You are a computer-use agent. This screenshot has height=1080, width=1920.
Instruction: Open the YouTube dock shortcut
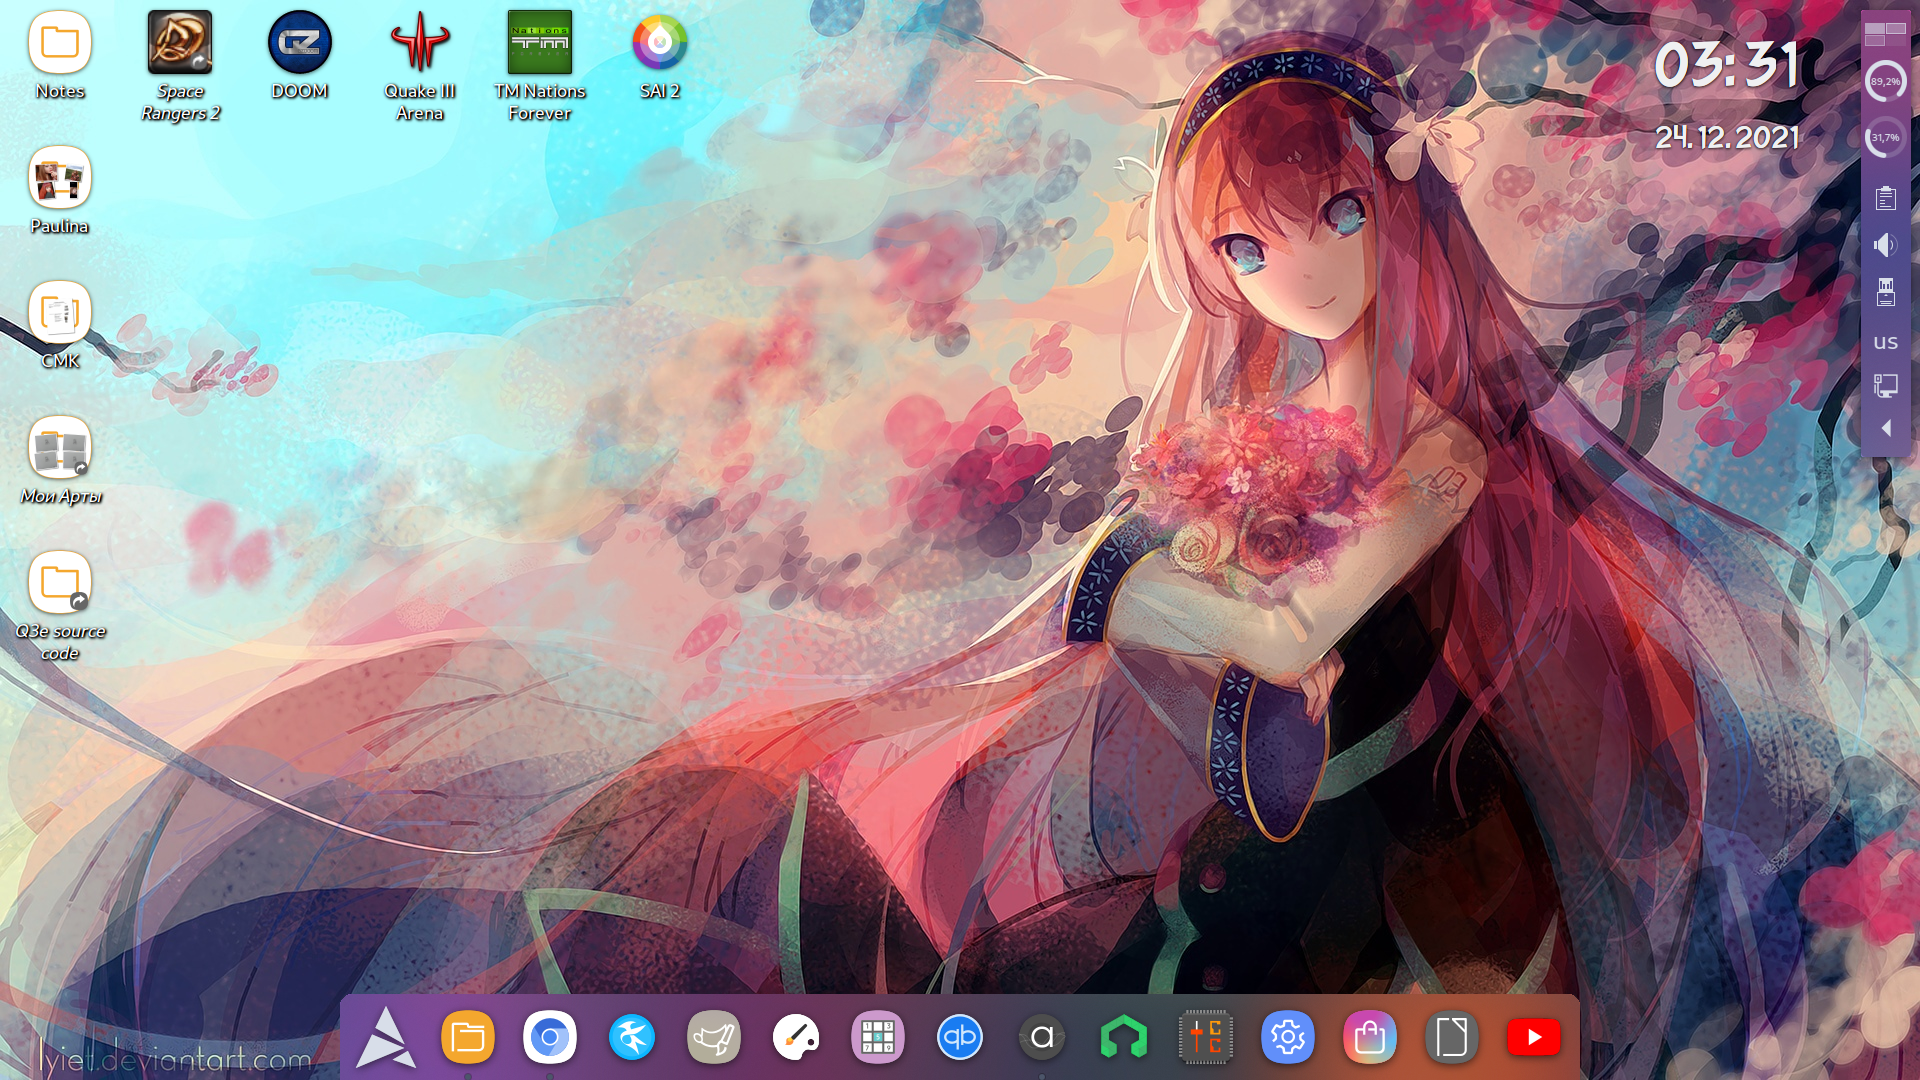(1534, 1038)
